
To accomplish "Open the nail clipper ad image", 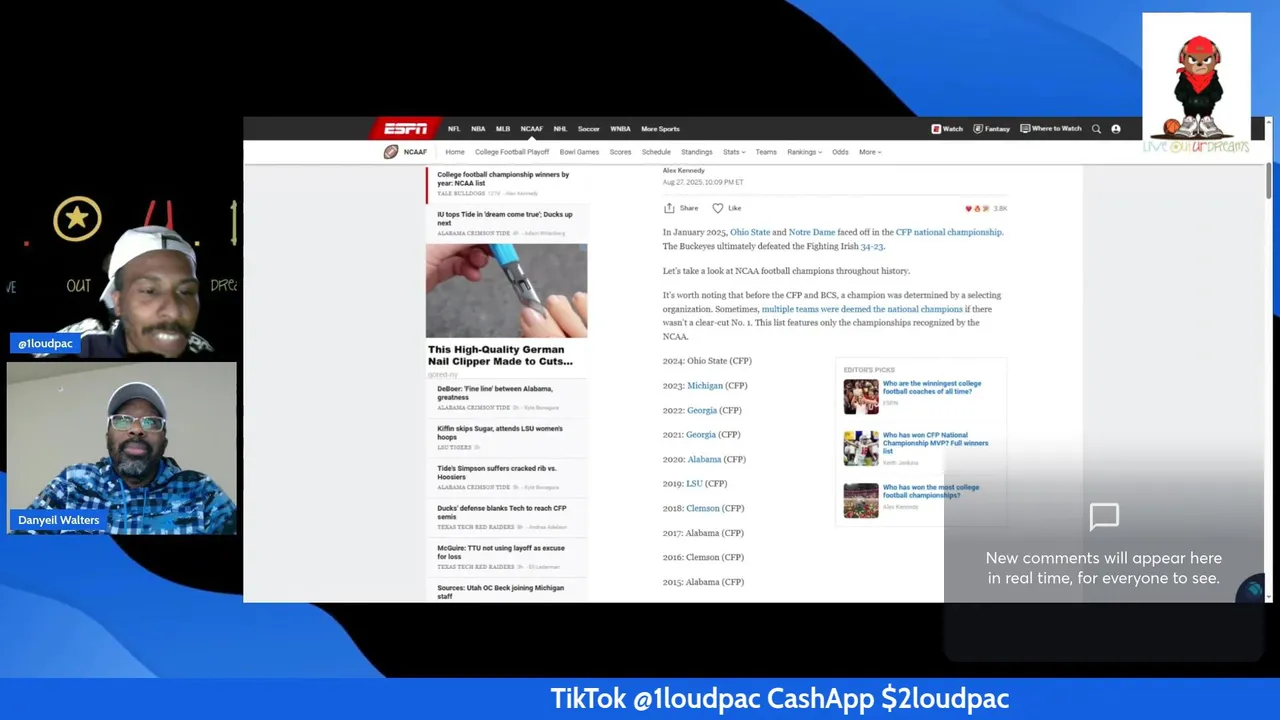I will tap(506, 291).
